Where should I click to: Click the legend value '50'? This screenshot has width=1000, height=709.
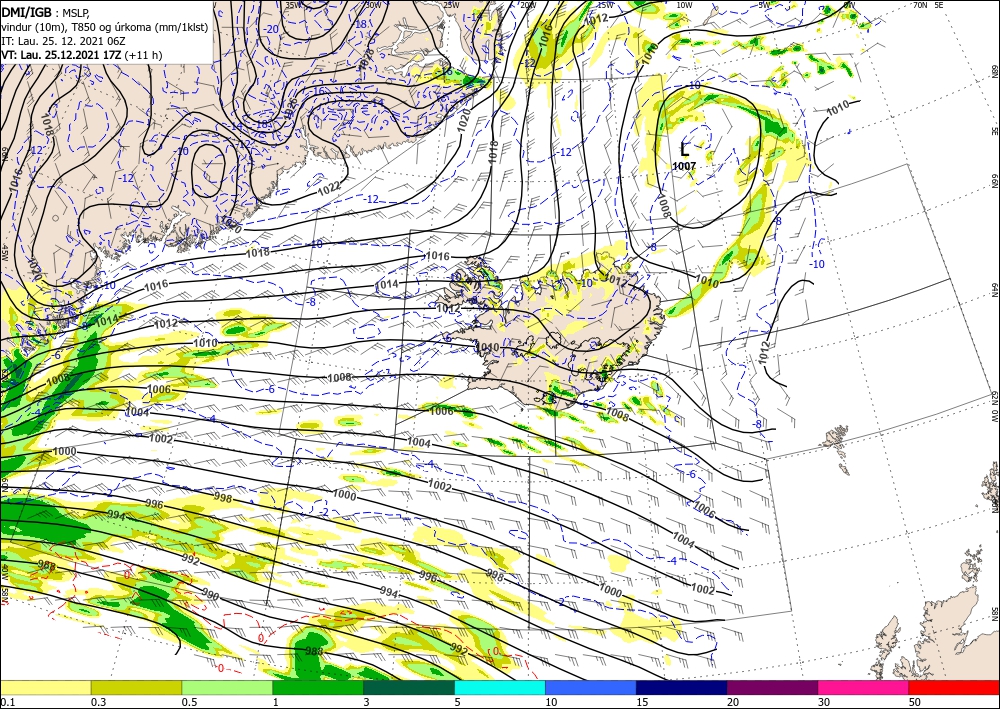[x=915, y=702]
